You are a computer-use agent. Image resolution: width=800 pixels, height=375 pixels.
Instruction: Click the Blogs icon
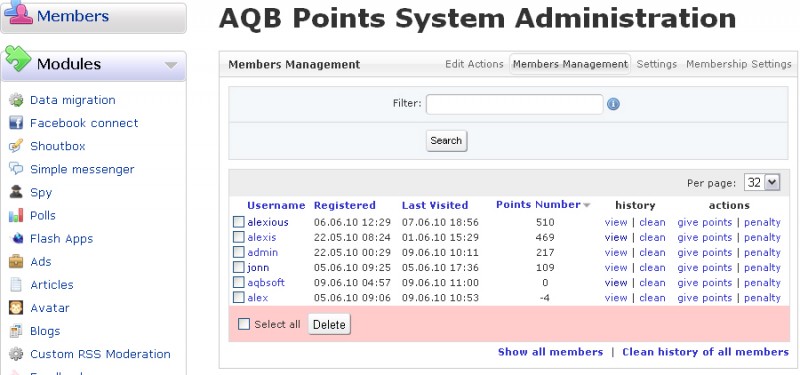(16, 331)
